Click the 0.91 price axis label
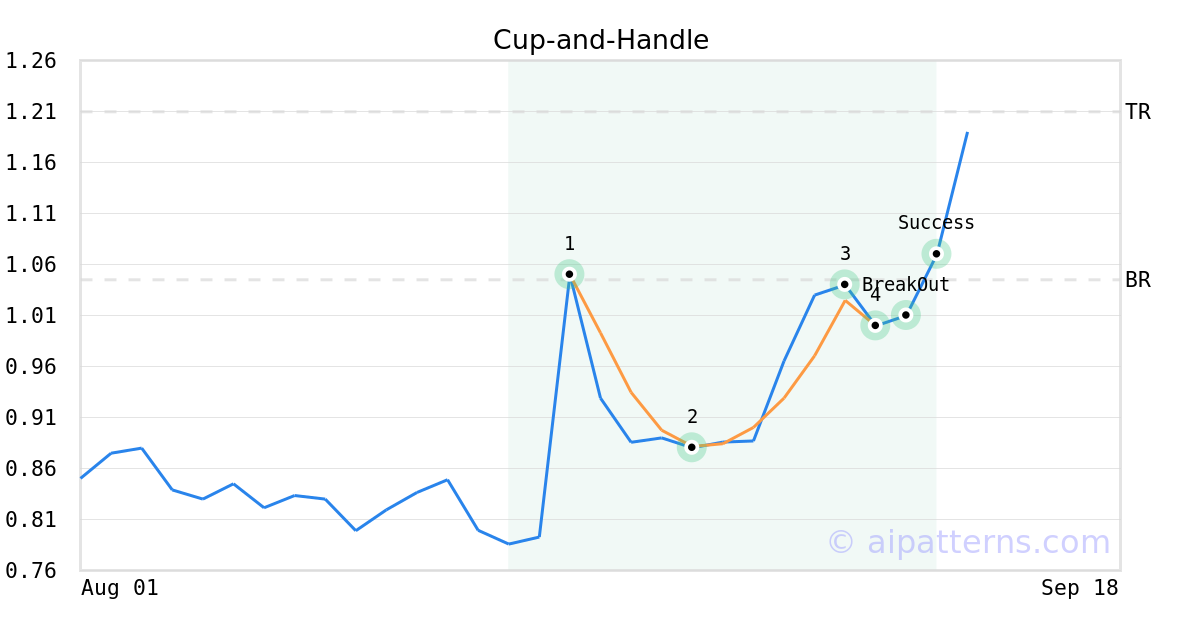The width and height of the screenshot is (1200, 630). click(31, 418)
